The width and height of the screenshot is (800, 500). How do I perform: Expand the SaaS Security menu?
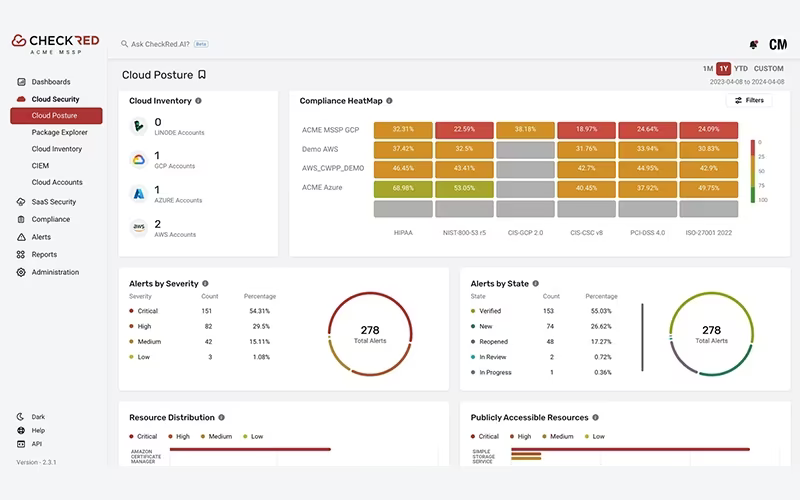click(54, 202)
